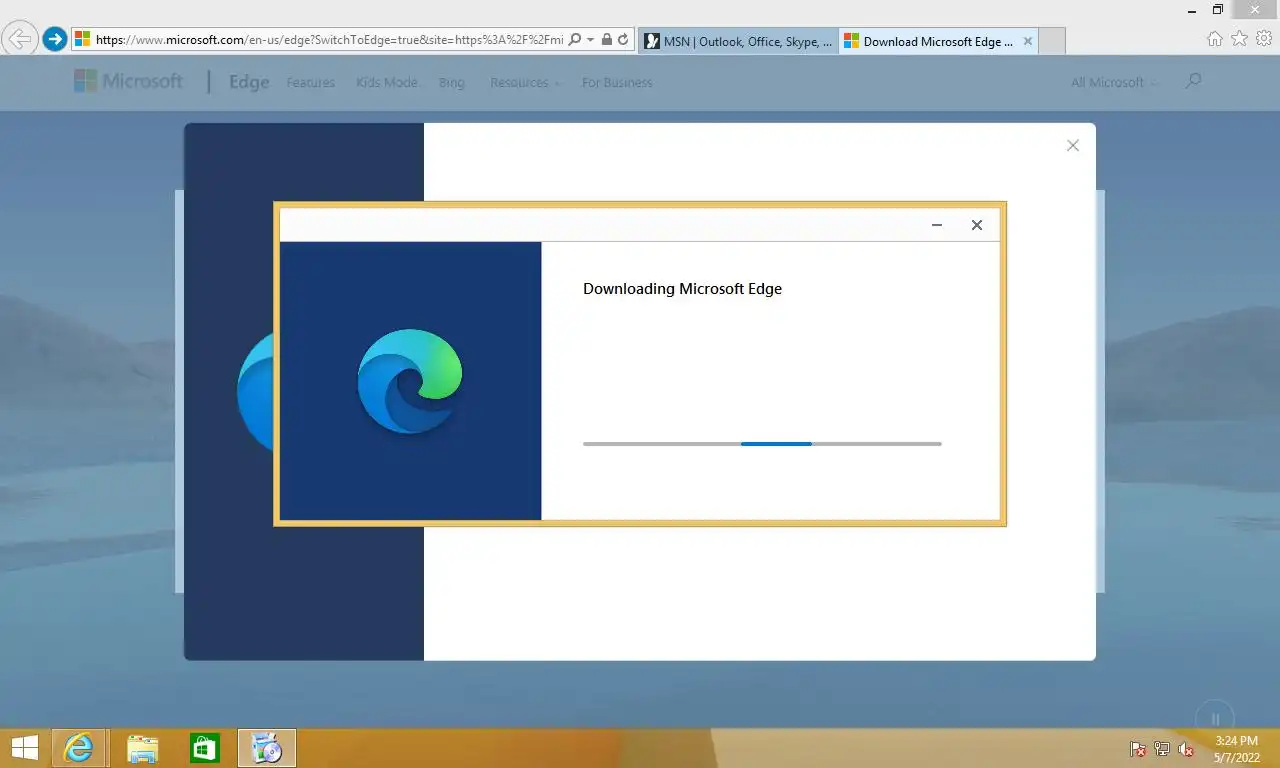Open the Kids Mode navigation link

click(387, 83)
